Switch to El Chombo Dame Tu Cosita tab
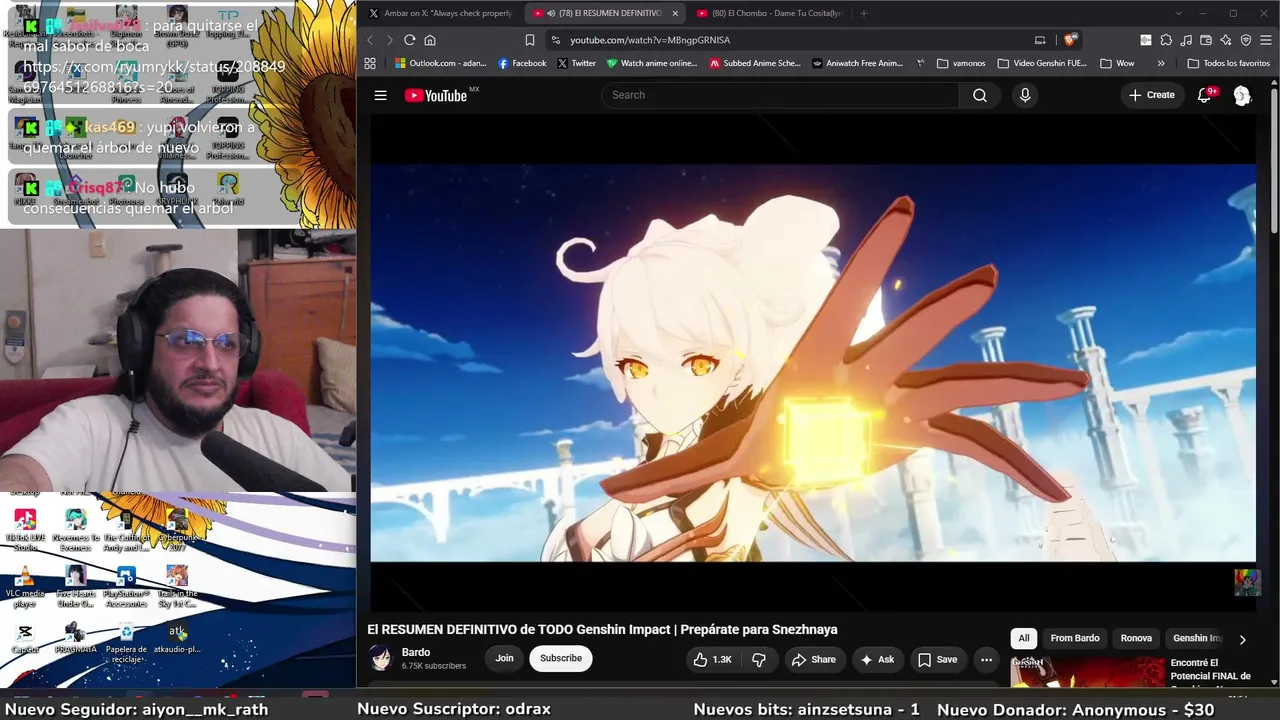This screenshot has height=720, width=1280. (x=770, y=13)
